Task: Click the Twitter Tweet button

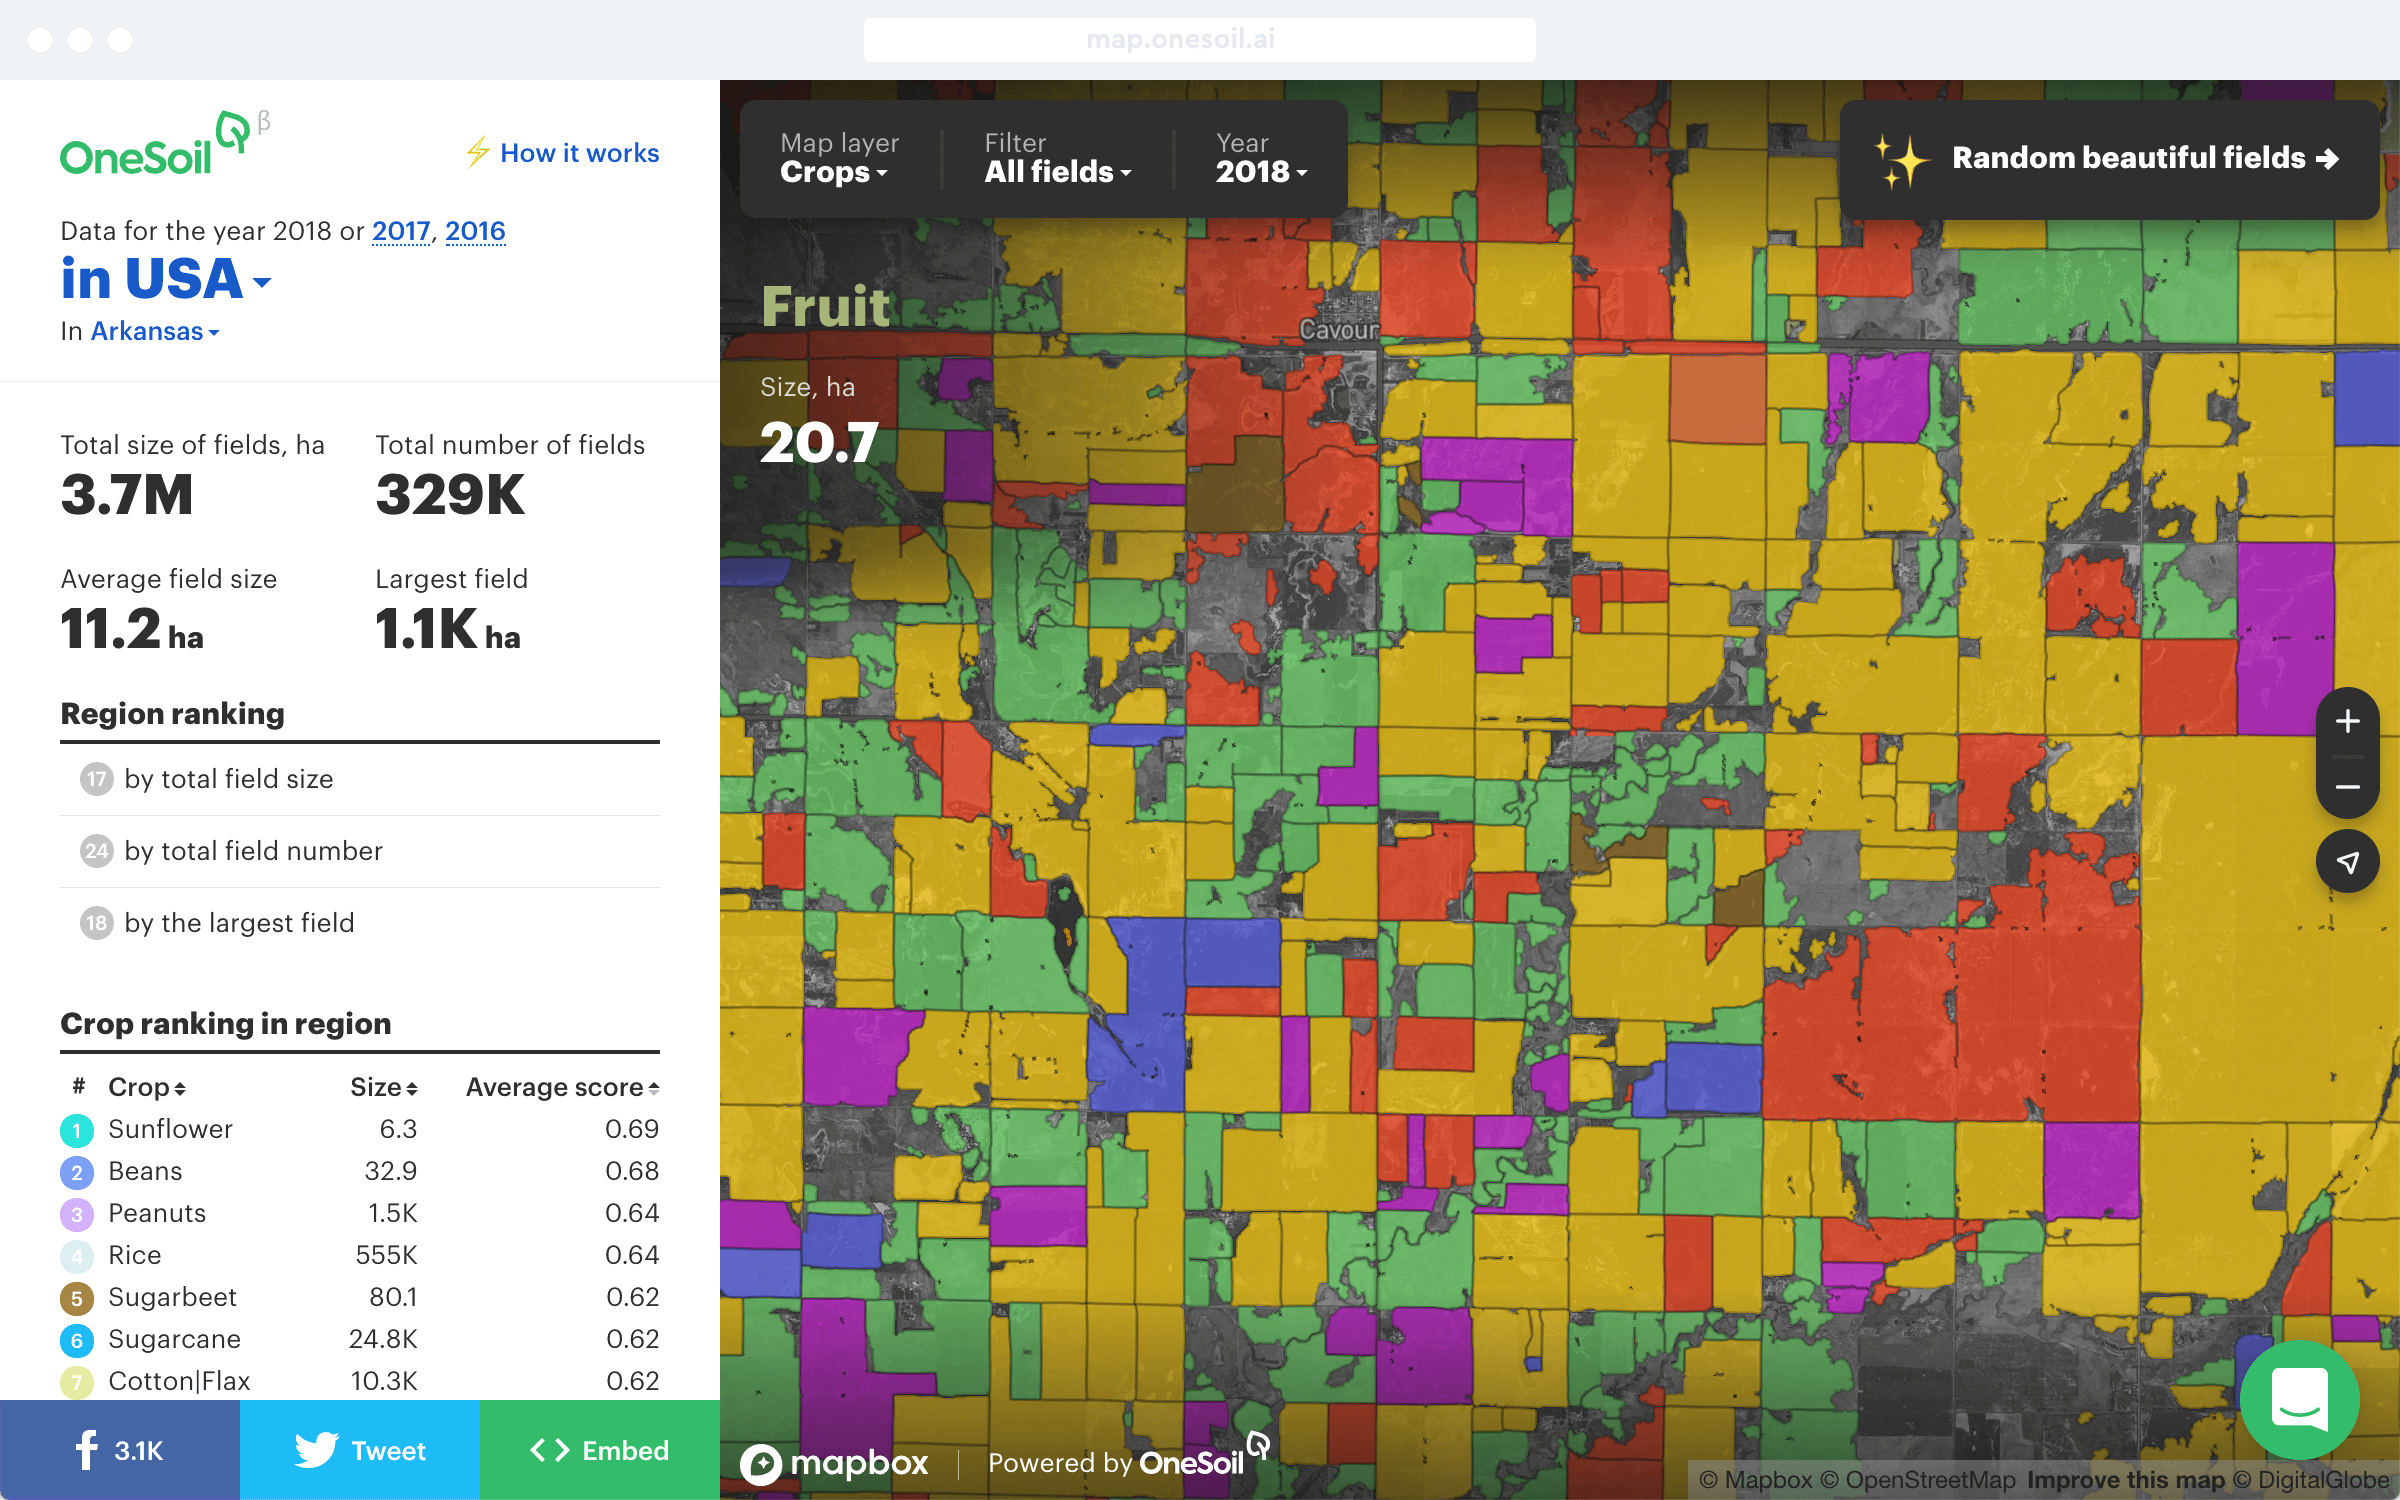Action: [x=360, y=1450]
